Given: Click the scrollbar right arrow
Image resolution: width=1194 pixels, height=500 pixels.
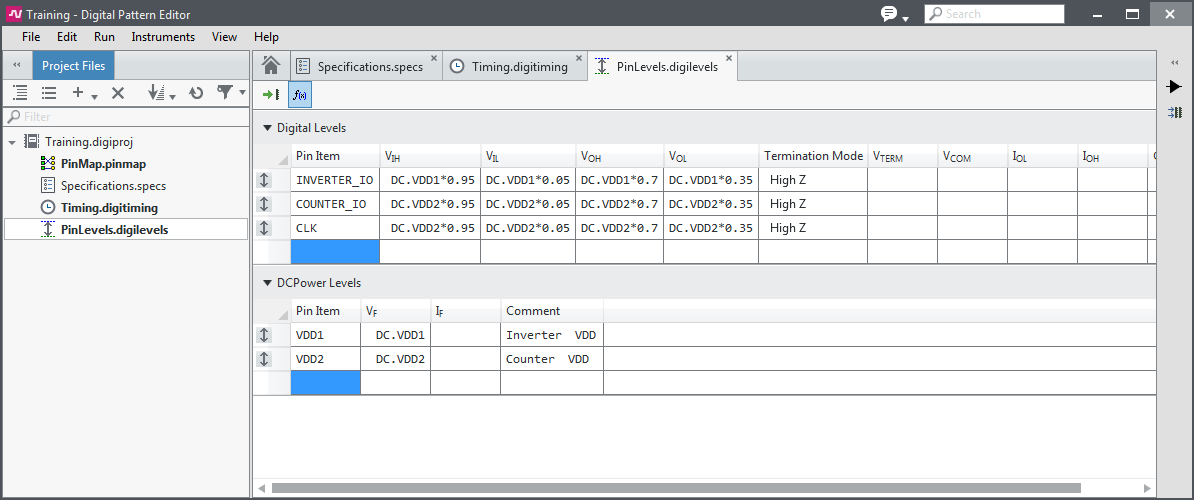Looking at the screenshot, I should pyautogui.click(x=1148, y=488).
